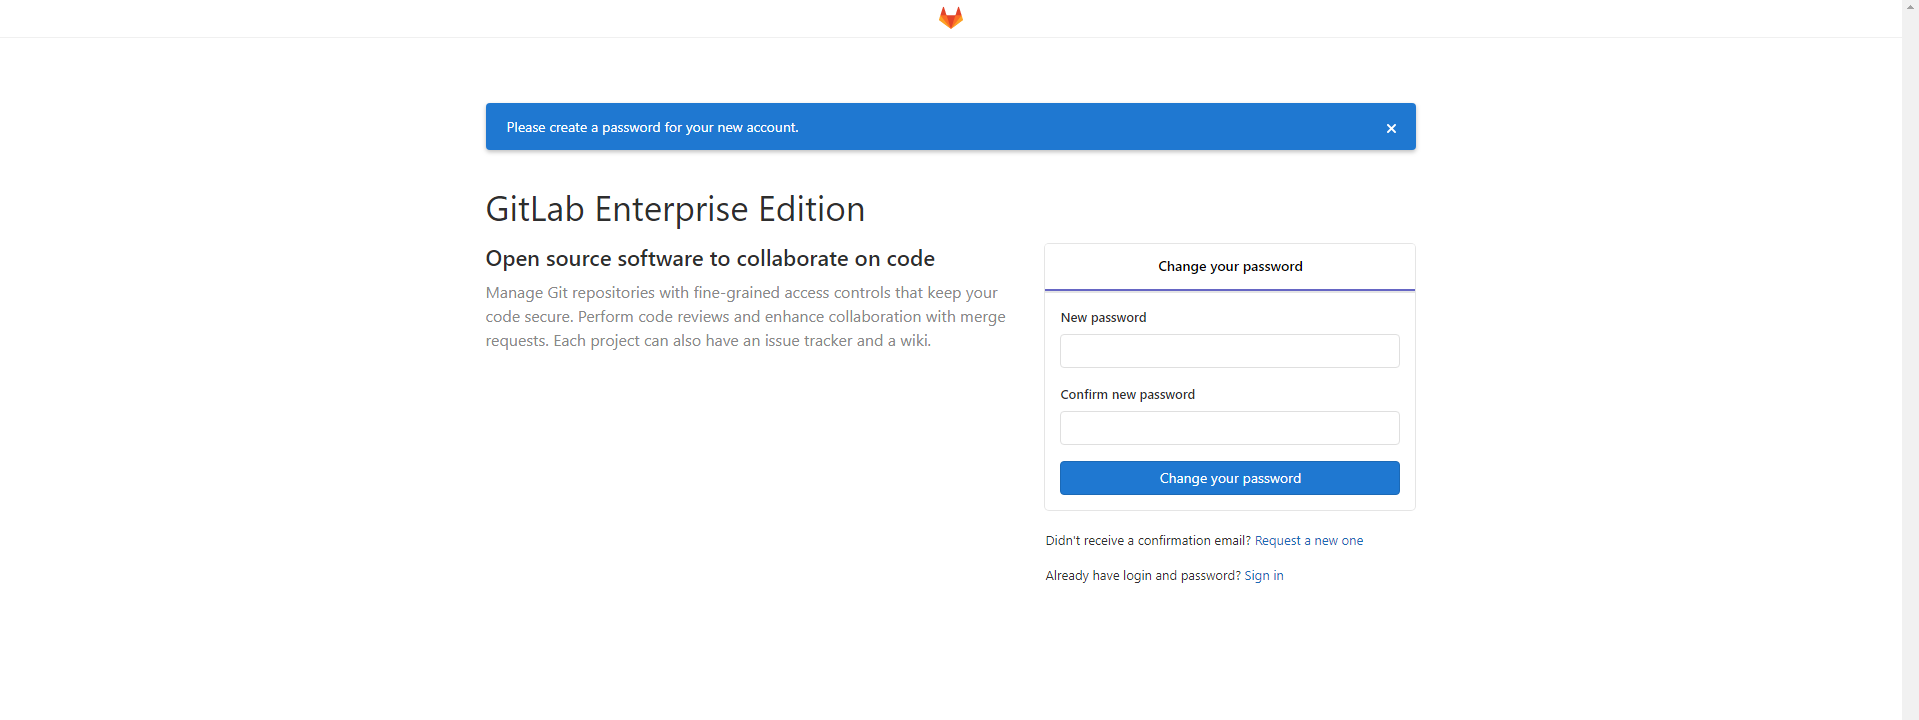Focus the New password input field
1919x720 pixels.
pos(1230,351)
